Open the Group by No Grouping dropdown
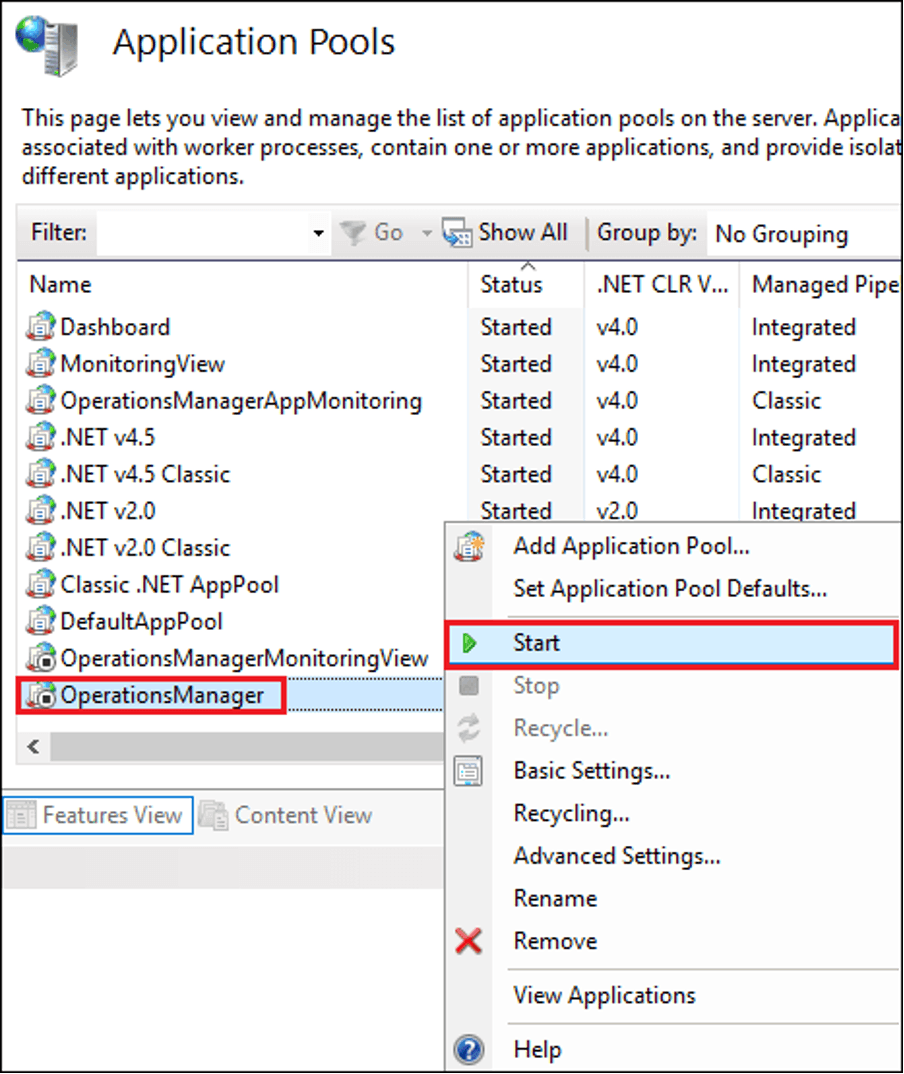 (800, 234)
